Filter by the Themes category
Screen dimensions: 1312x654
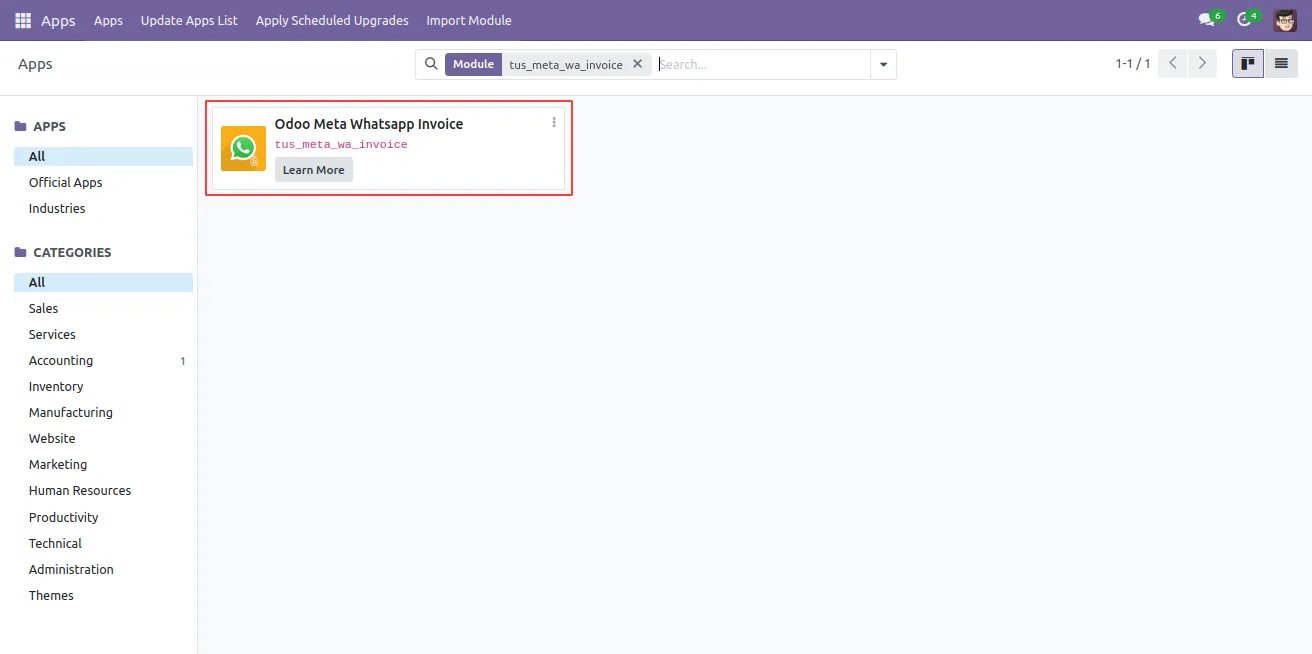pos(103,595)
